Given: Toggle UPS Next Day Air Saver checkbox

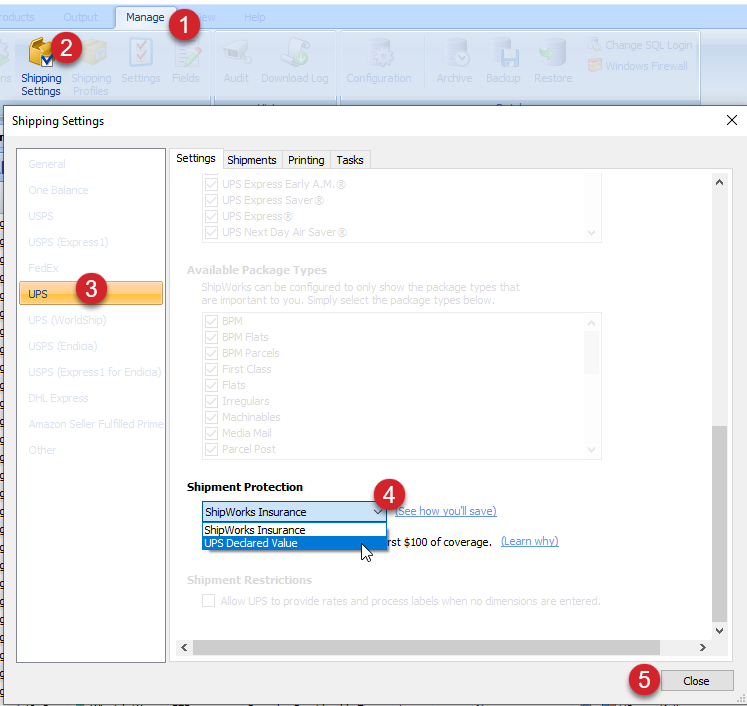Looking at the screenshot, I should (212, 232).
